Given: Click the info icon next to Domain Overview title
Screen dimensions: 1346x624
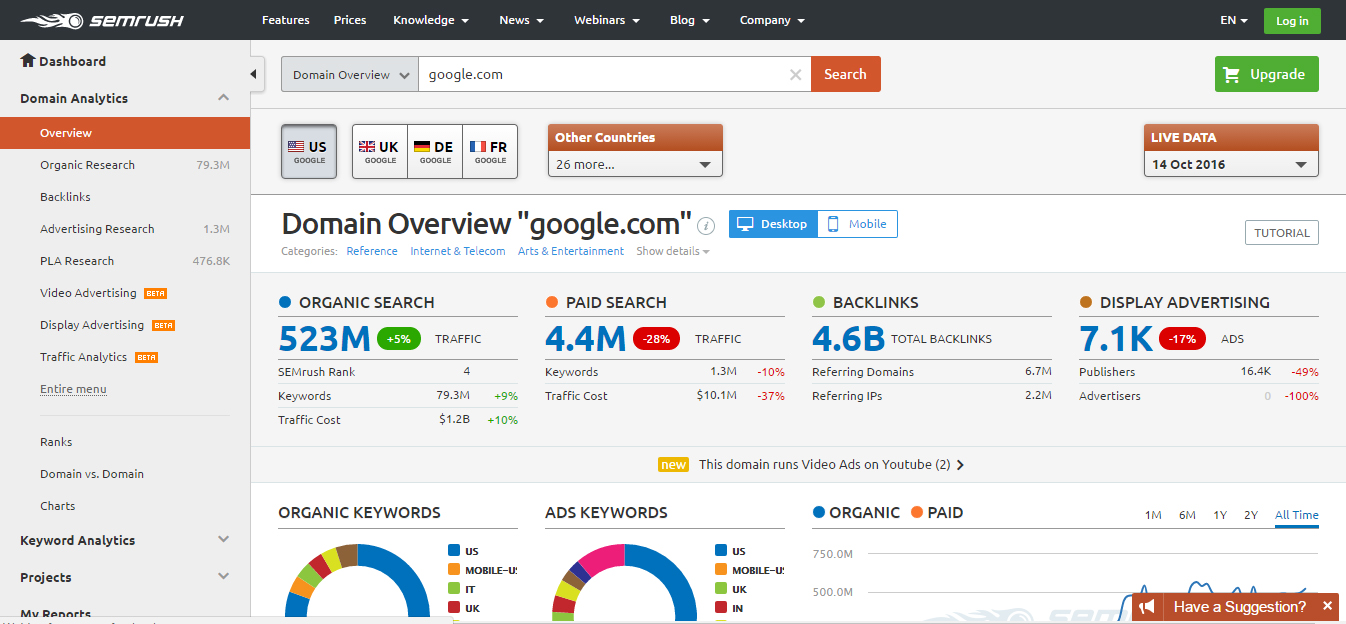Looking at the screenshot, I should (705, 226).
